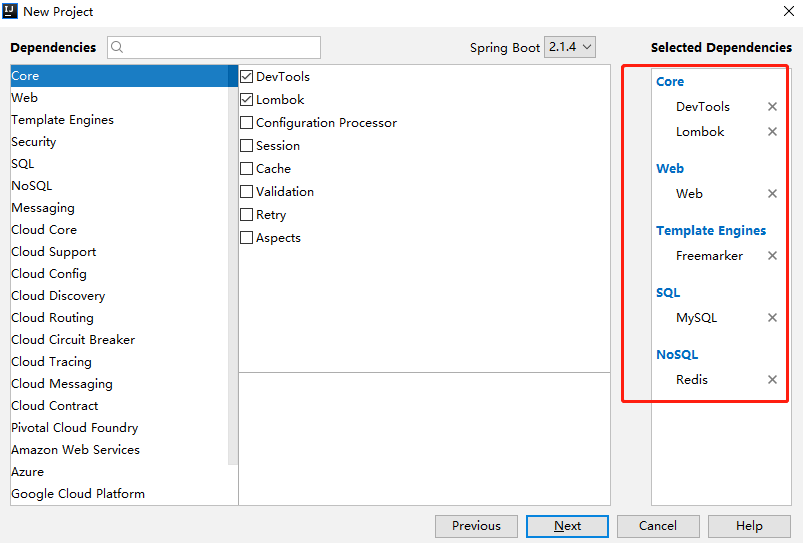Focus the dependencies search field

(x=214, y=47)
